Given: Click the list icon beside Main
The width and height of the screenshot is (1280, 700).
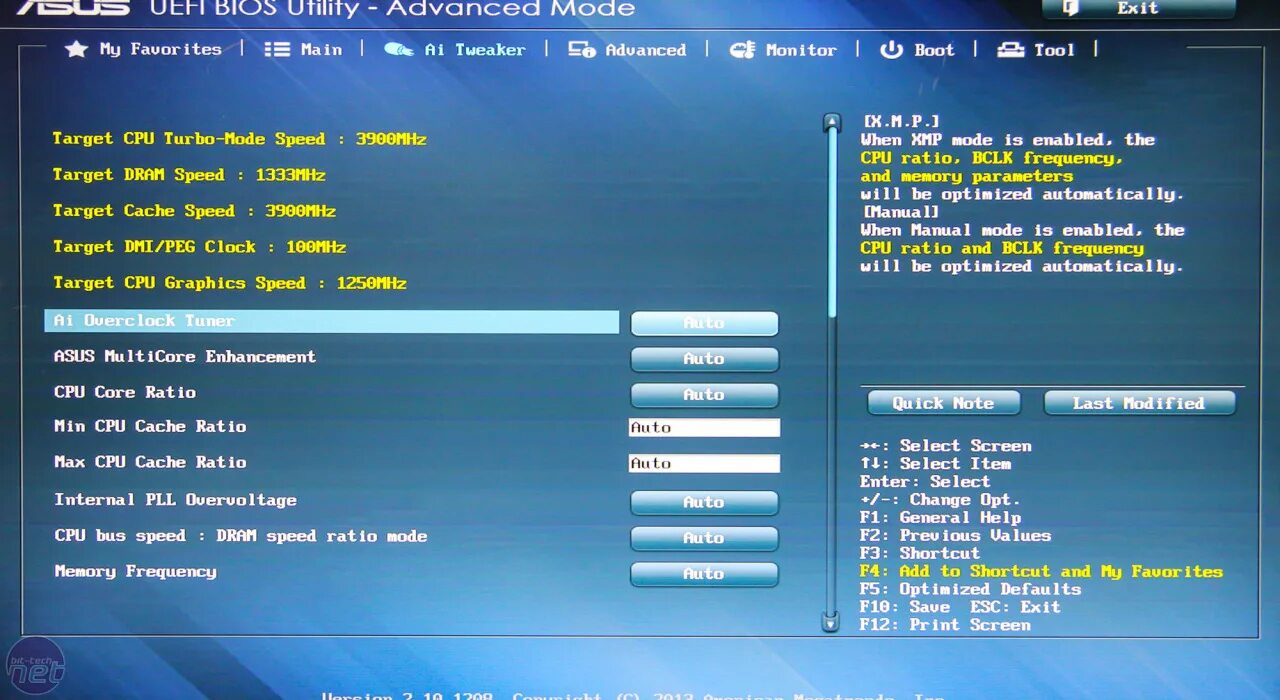Looking at the screenshot, I should (x=277, y=49).
